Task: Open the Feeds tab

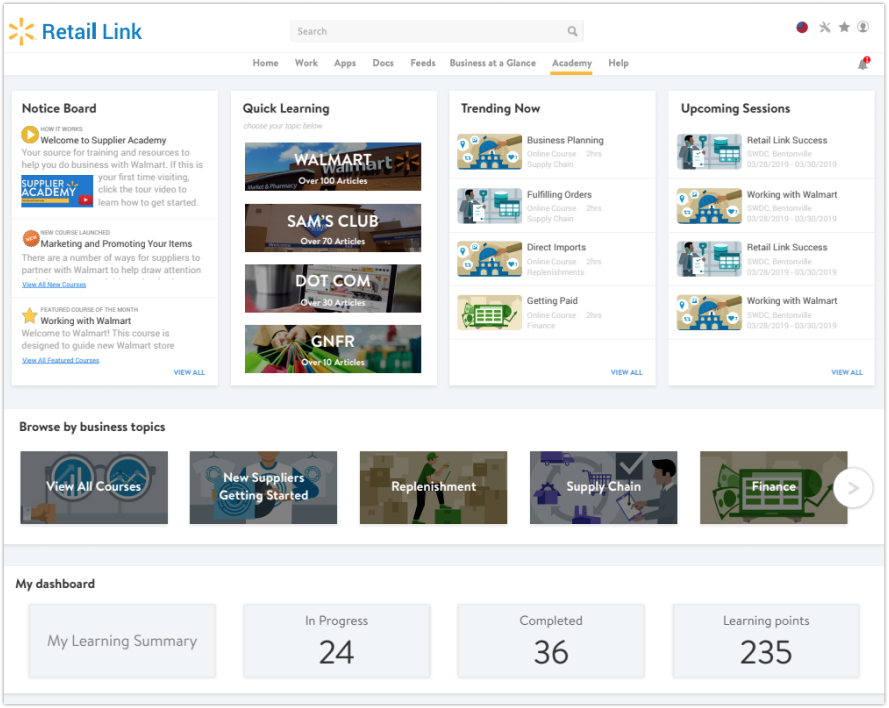Action: (423, 63)
